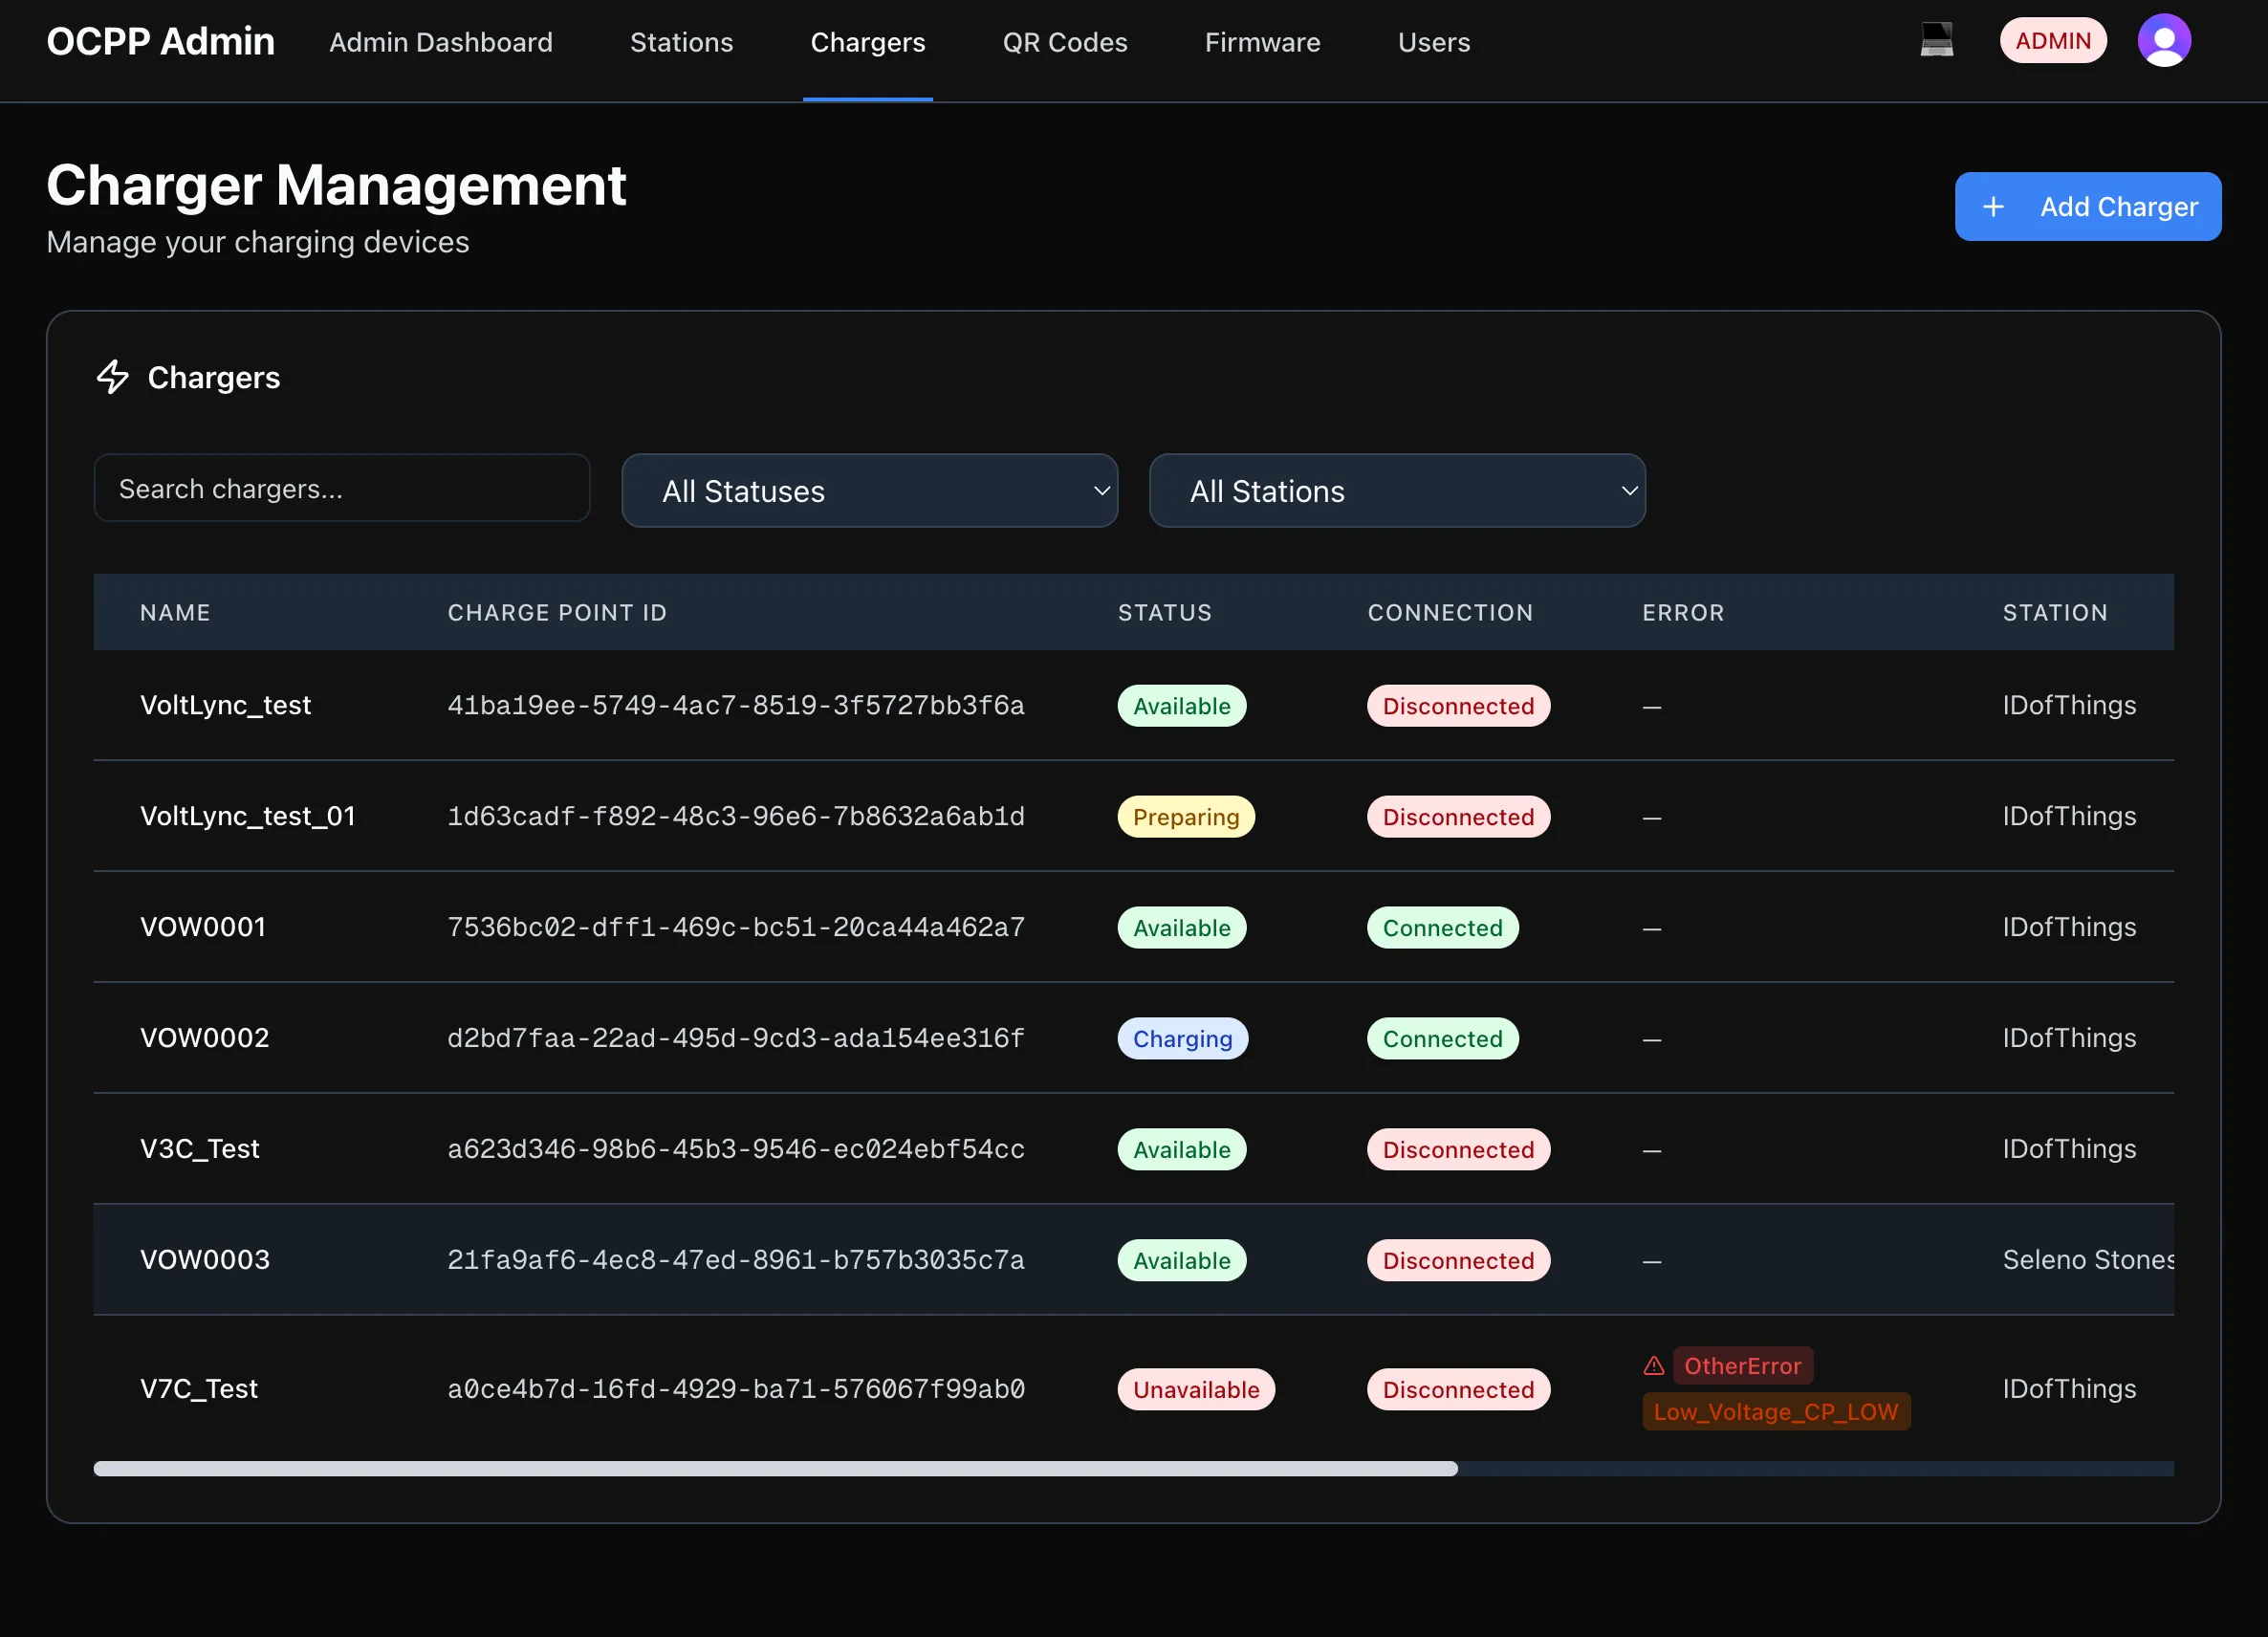Click the Seleno Stones station cell
This screenshot has height=1637, width=2268.
(x=2088, y=1260)
